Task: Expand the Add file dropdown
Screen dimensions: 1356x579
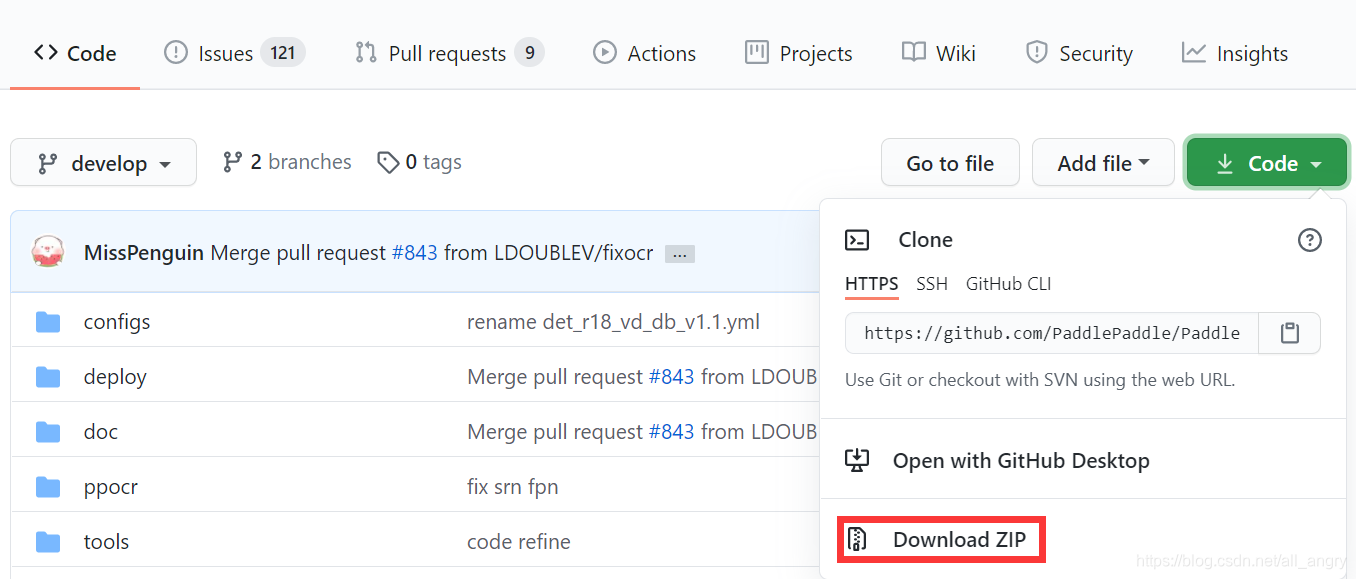Action: [x=1103, y=163]
